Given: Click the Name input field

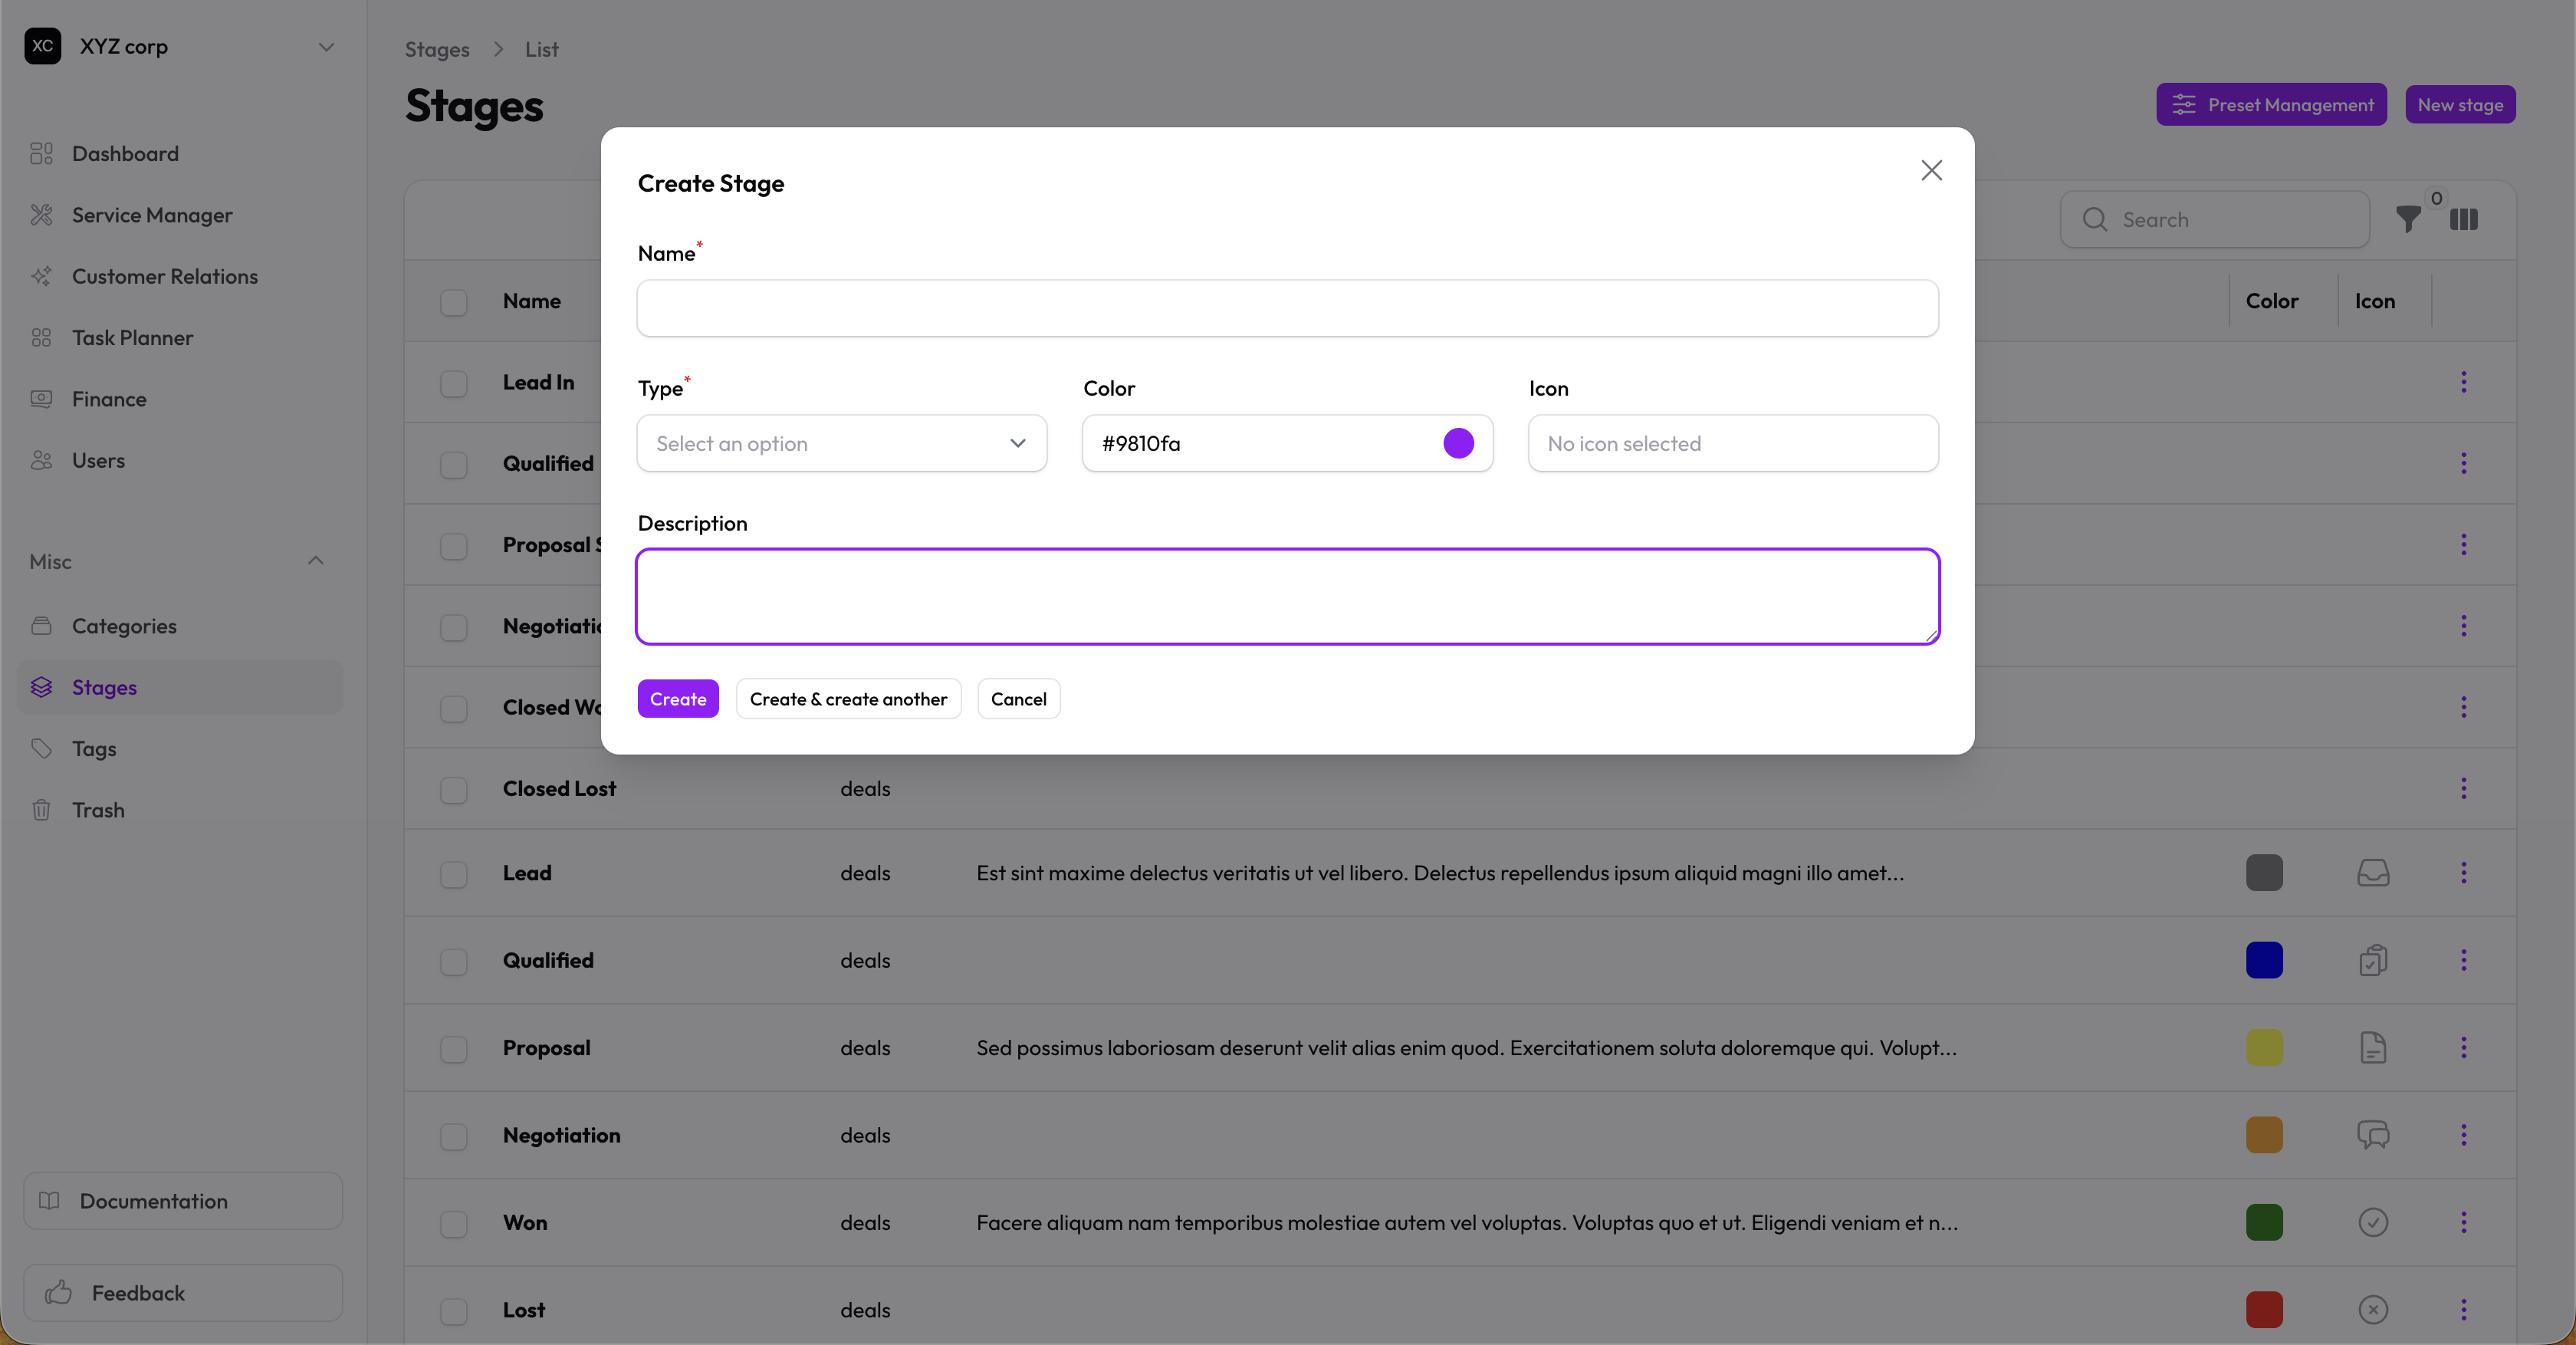Looking at the screenshot, I should point(1287,308).
